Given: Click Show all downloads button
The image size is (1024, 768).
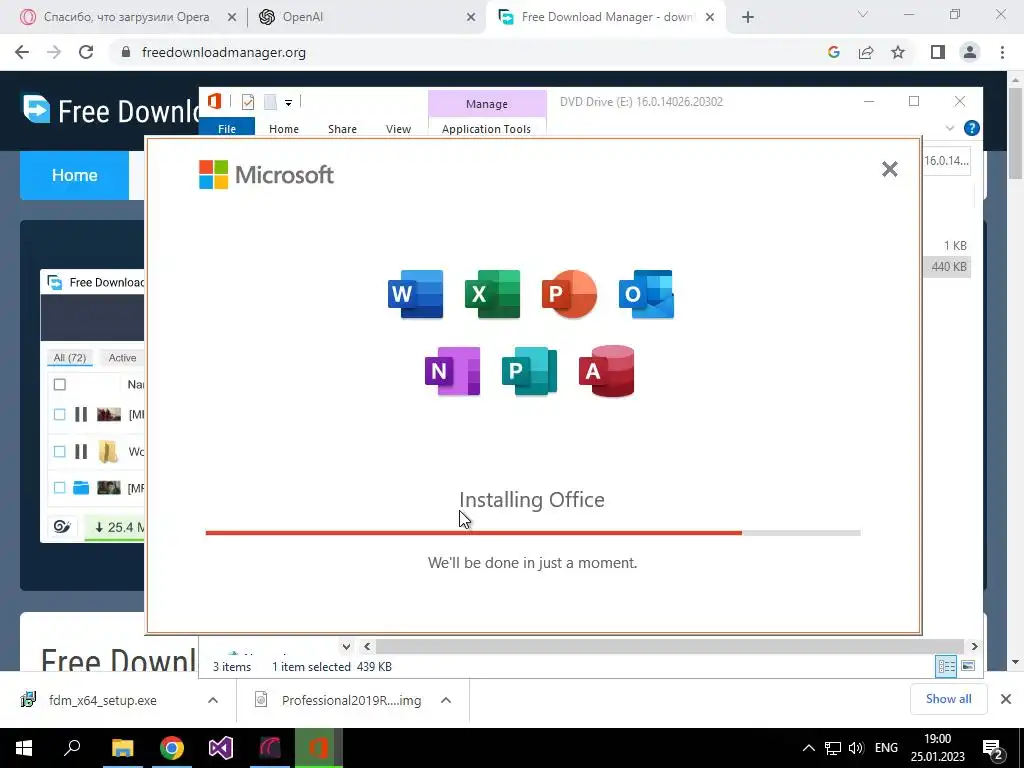Looking at the screenshot, I should tap(948, 699).
